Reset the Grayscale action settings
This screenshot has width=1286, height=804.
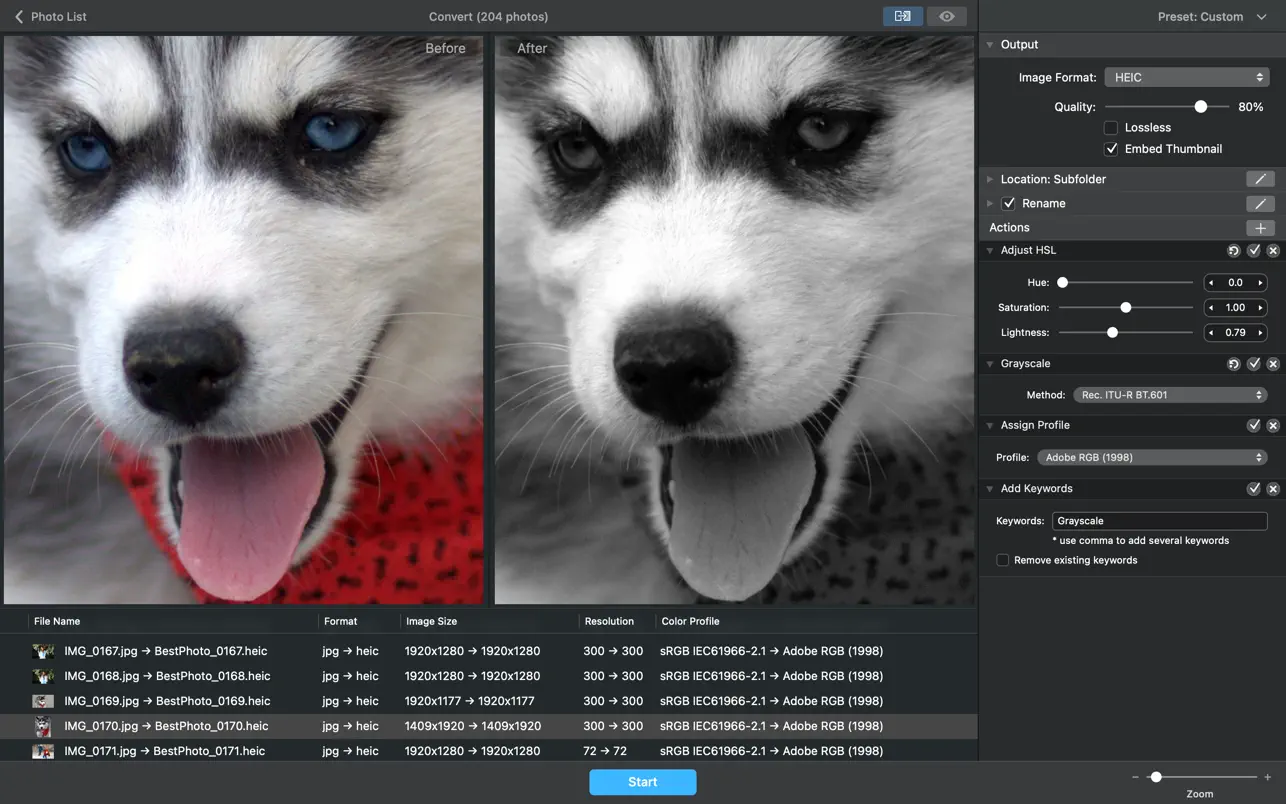tap(1233, 364)
